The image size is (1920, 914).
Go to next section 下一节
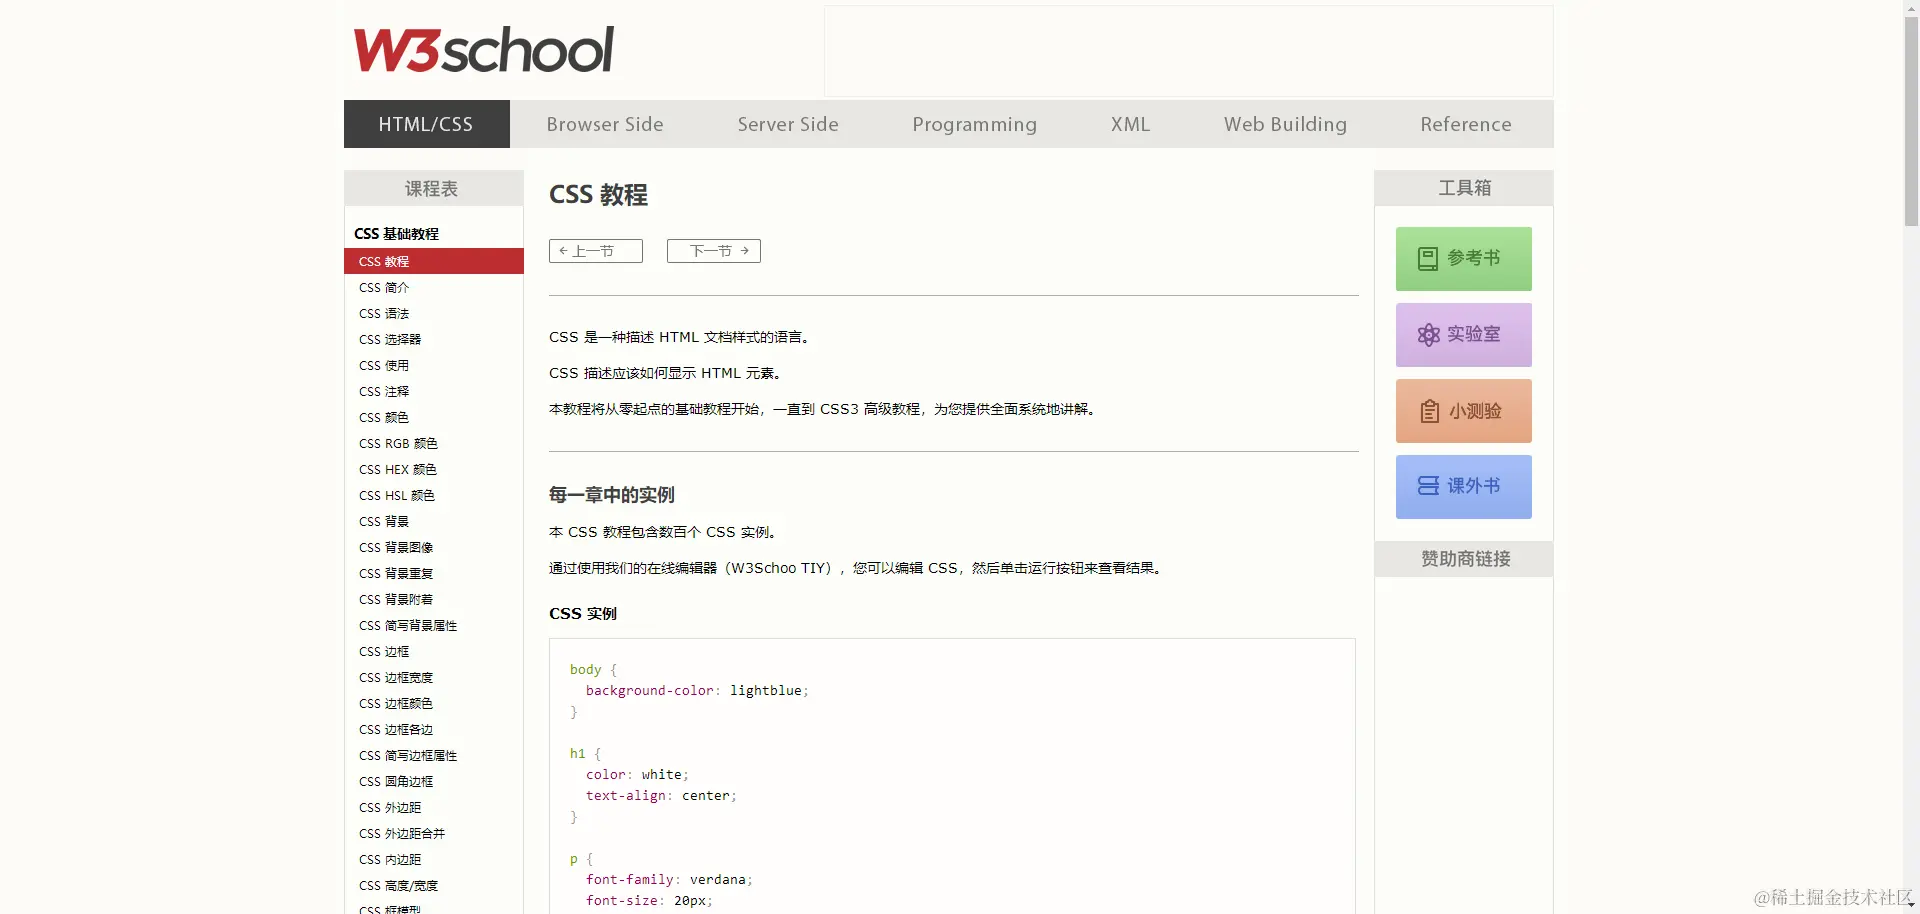[713, 251]
